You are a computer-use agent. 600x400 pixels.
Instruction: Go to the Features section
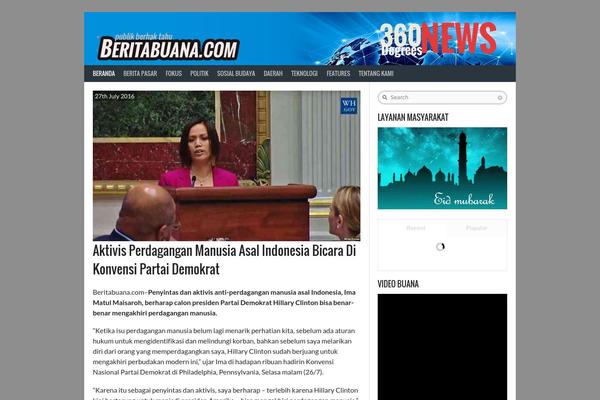(338, 73)
